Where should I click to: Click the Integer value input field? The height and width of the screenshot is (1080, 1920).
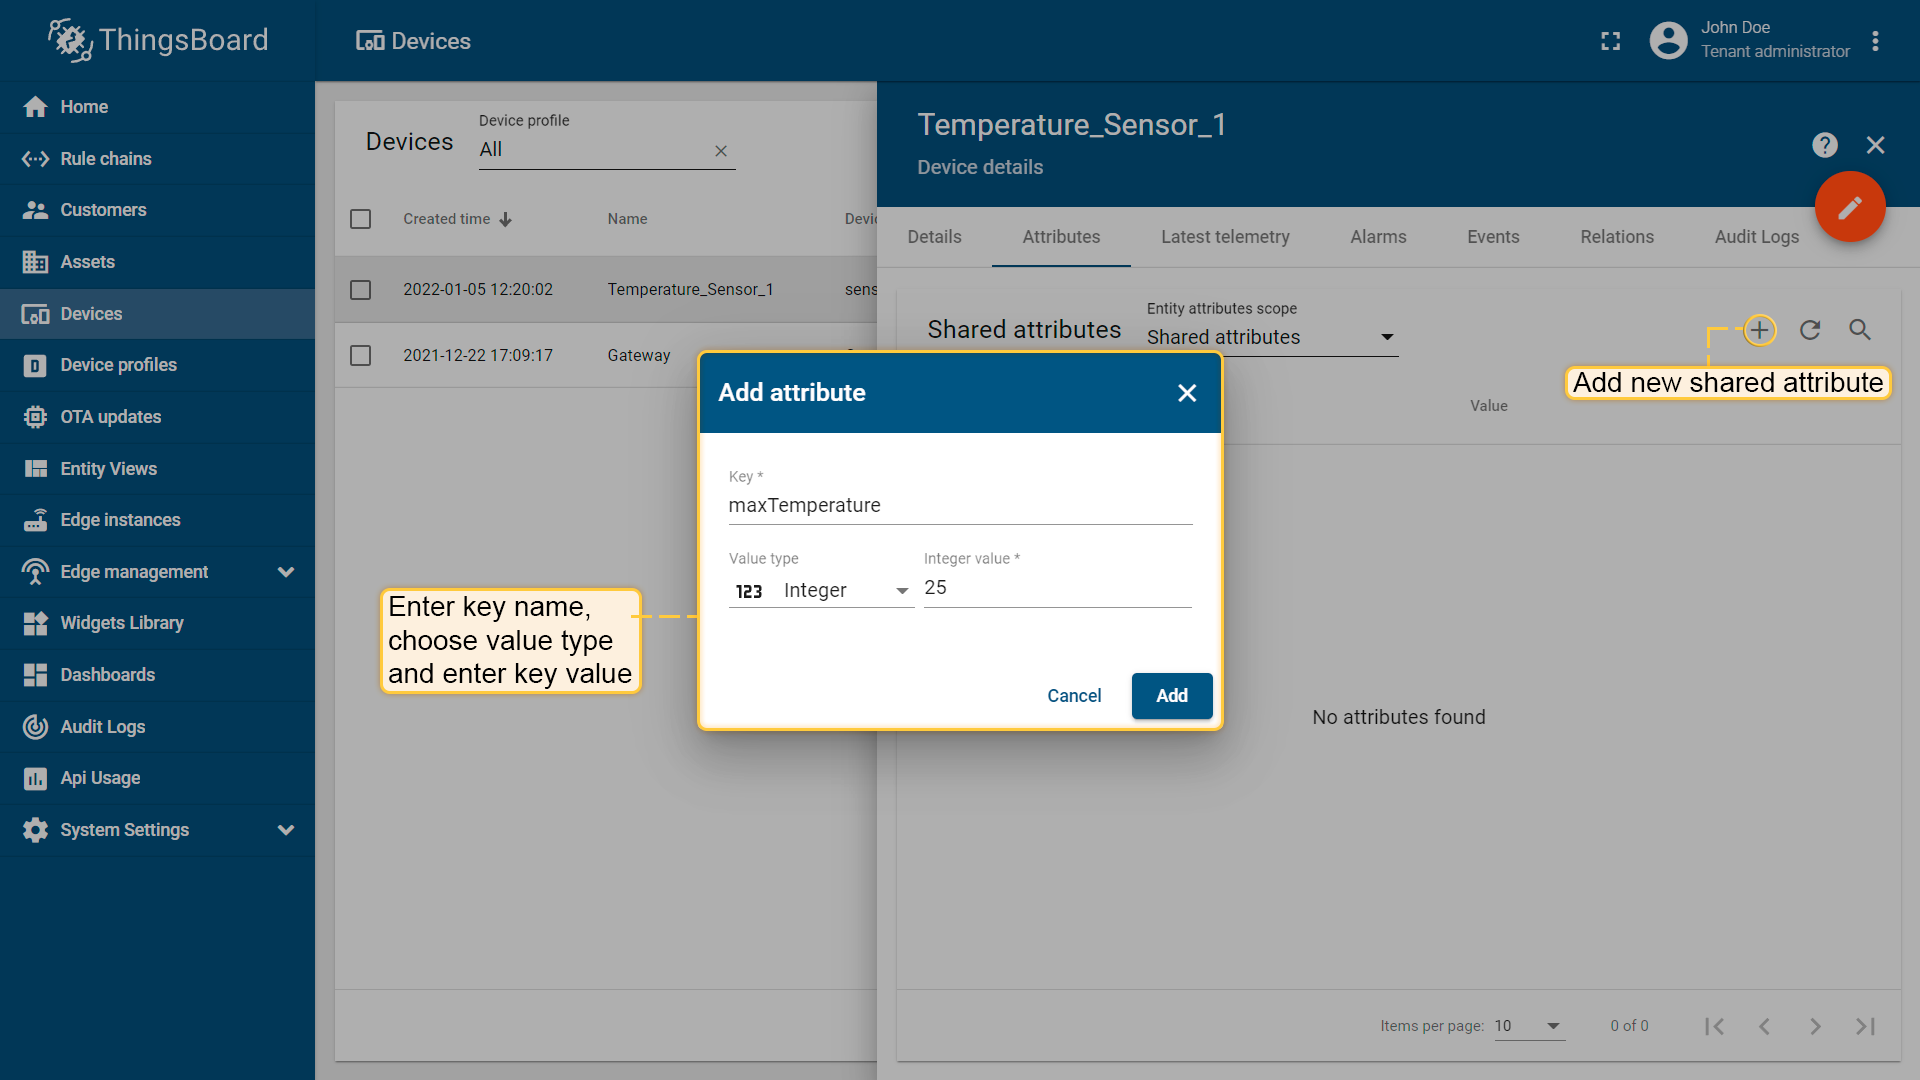1057,588
